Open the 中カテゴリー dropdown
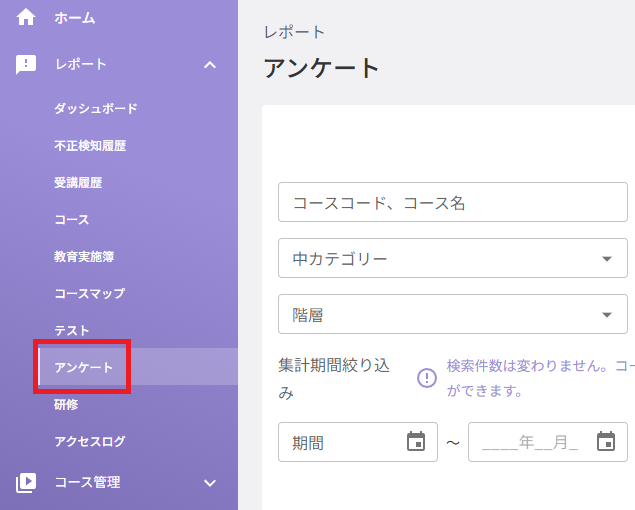635x510 pixels. [x=453, y=258]
